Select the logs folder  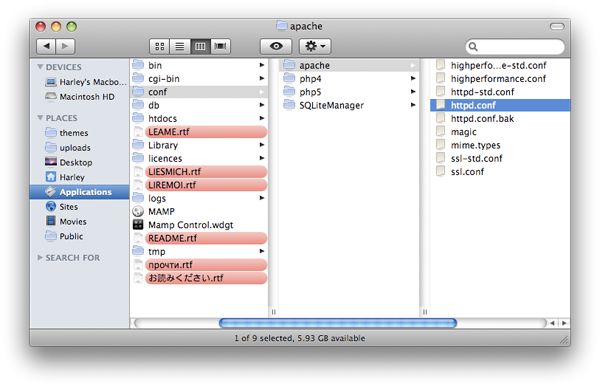[199, 198]
